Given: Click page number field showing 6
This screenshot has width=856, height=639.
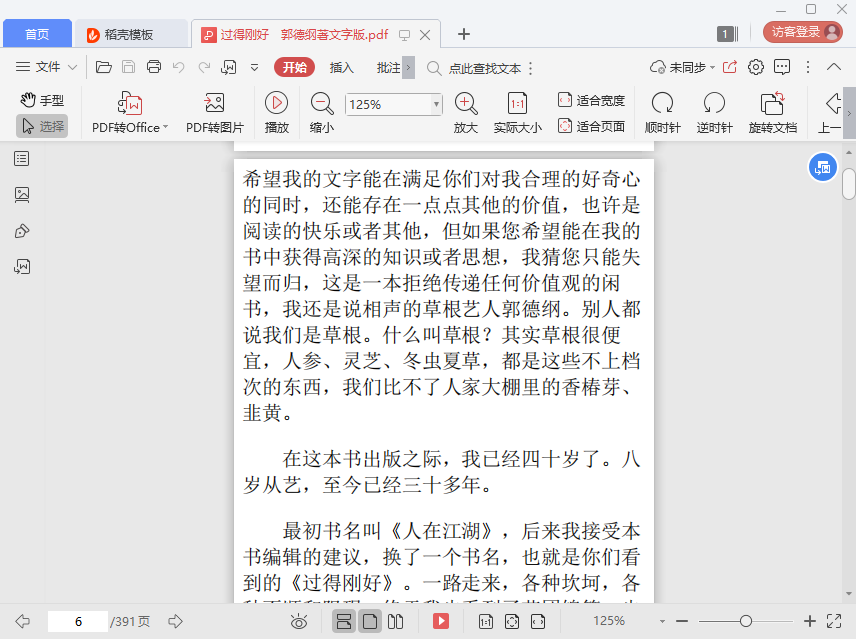Looking at the screenshot, I should coord(78,622).
